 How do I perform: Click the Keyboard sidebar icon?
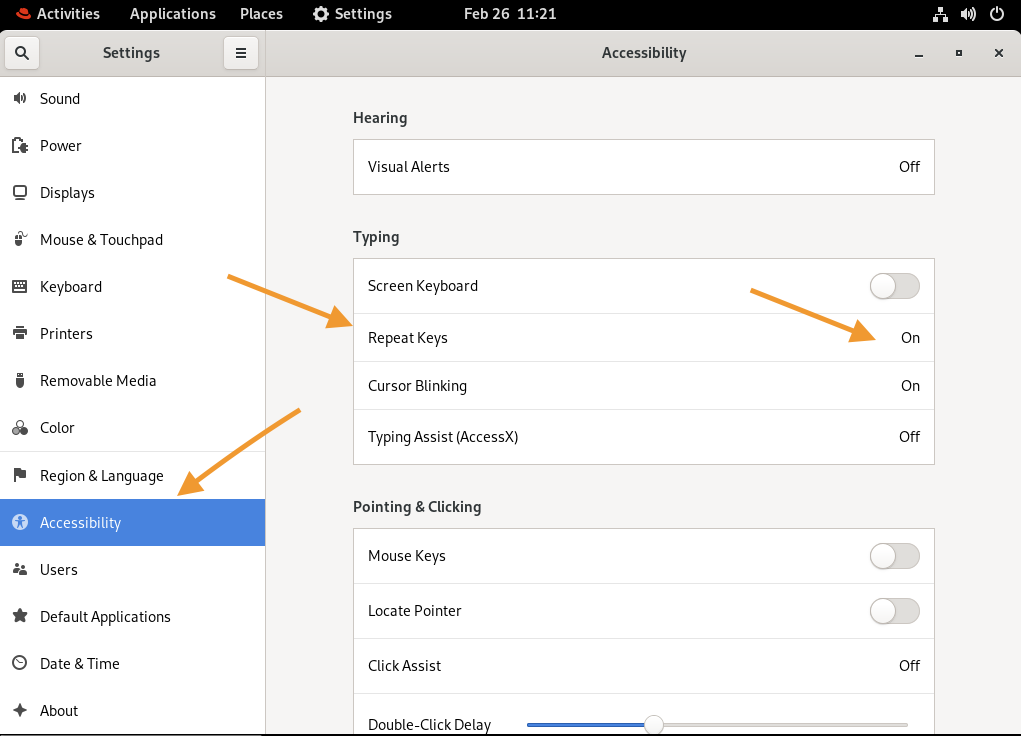click(x=20, y=286)
